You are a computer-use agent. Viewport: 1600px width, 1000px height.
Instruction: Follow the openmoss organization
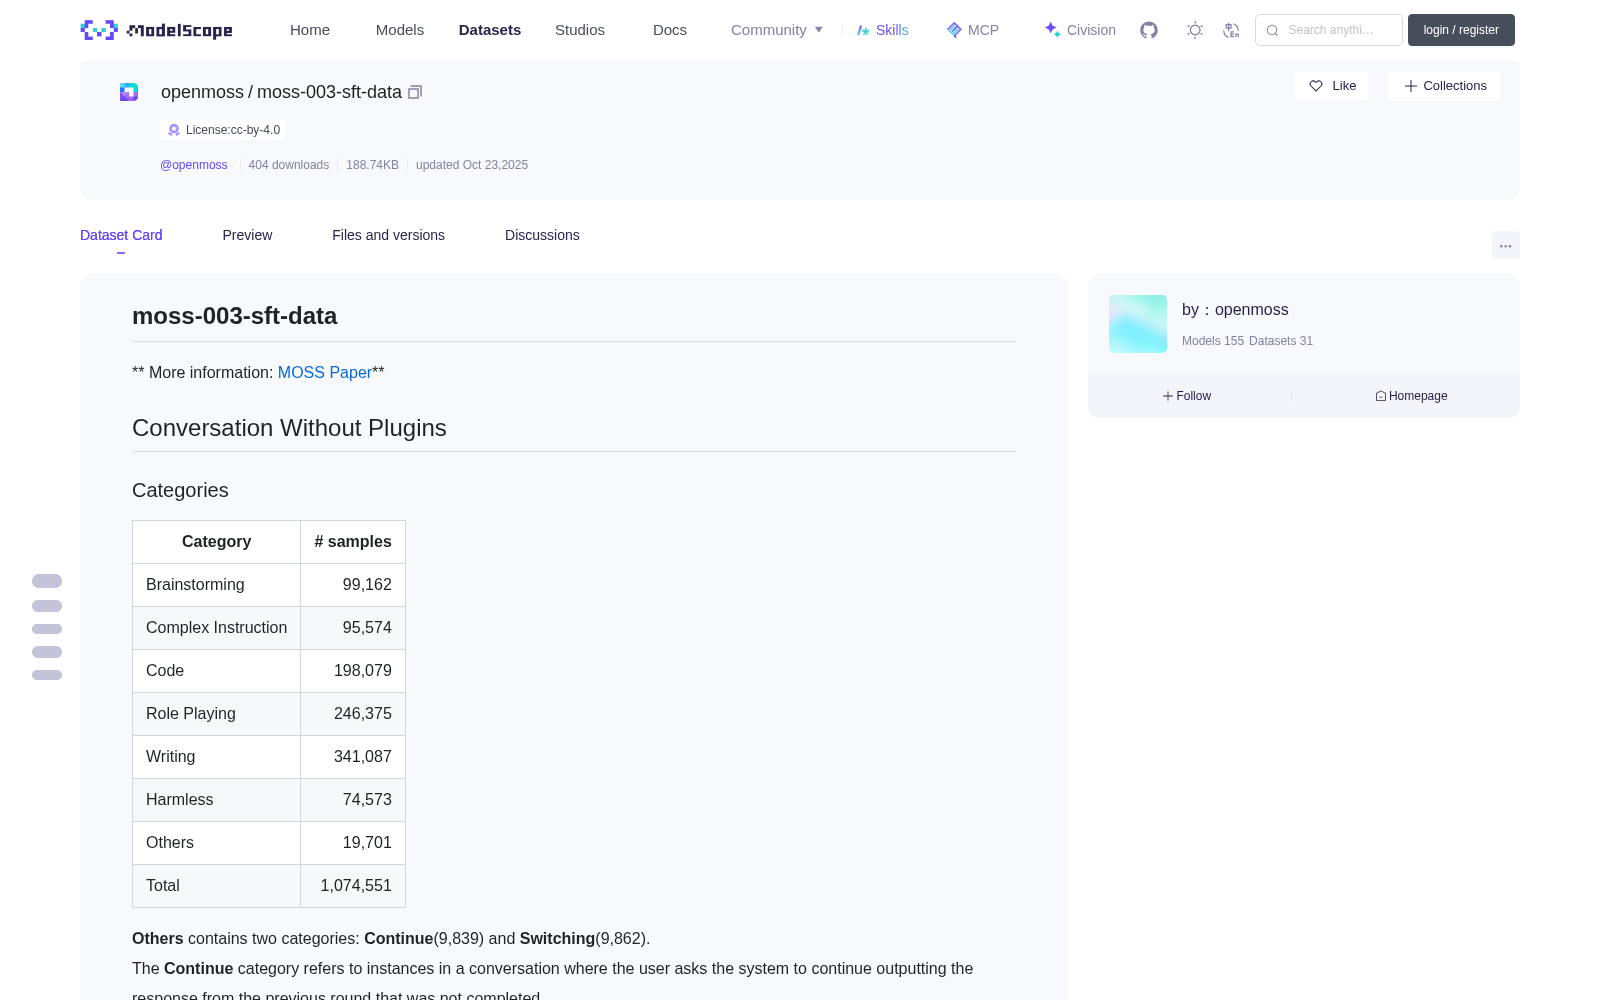pos(1187,396)
